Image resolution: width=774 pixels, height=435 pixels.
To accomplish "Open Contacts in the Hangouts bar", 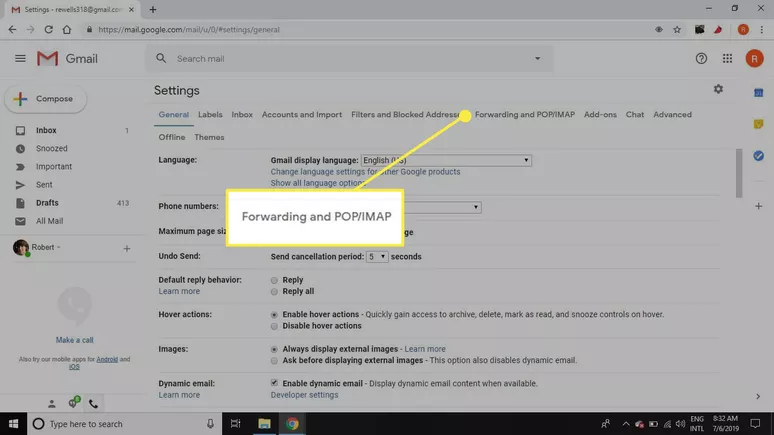I will pos(51,404).
